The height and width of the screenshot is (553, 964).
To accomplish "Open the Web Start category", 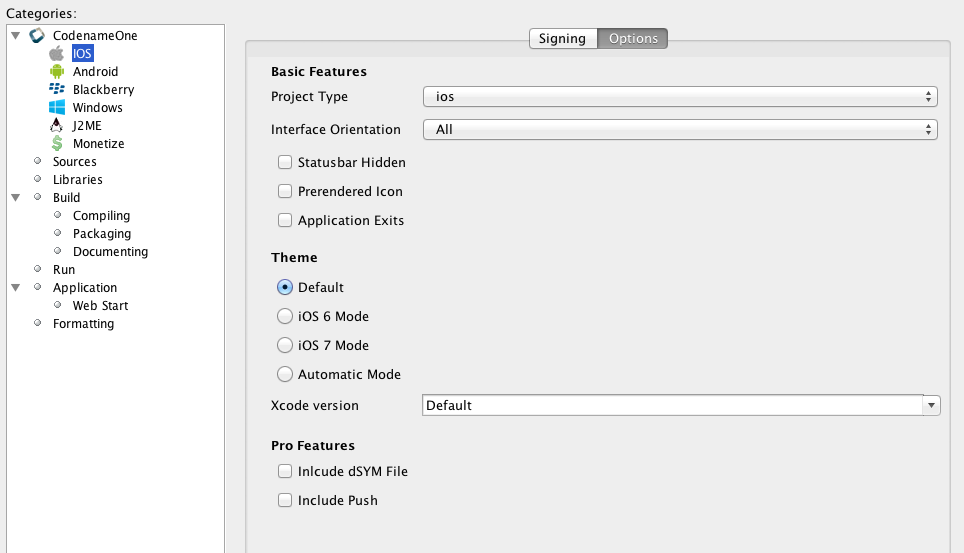I will click(x=100, y=305).
